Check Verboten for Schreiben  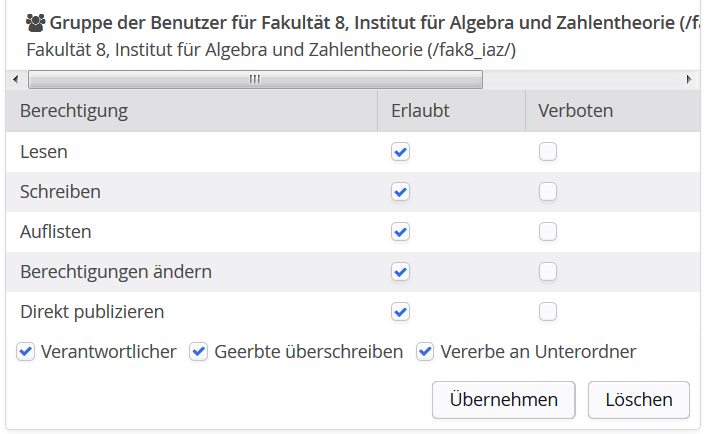[548, 192]
